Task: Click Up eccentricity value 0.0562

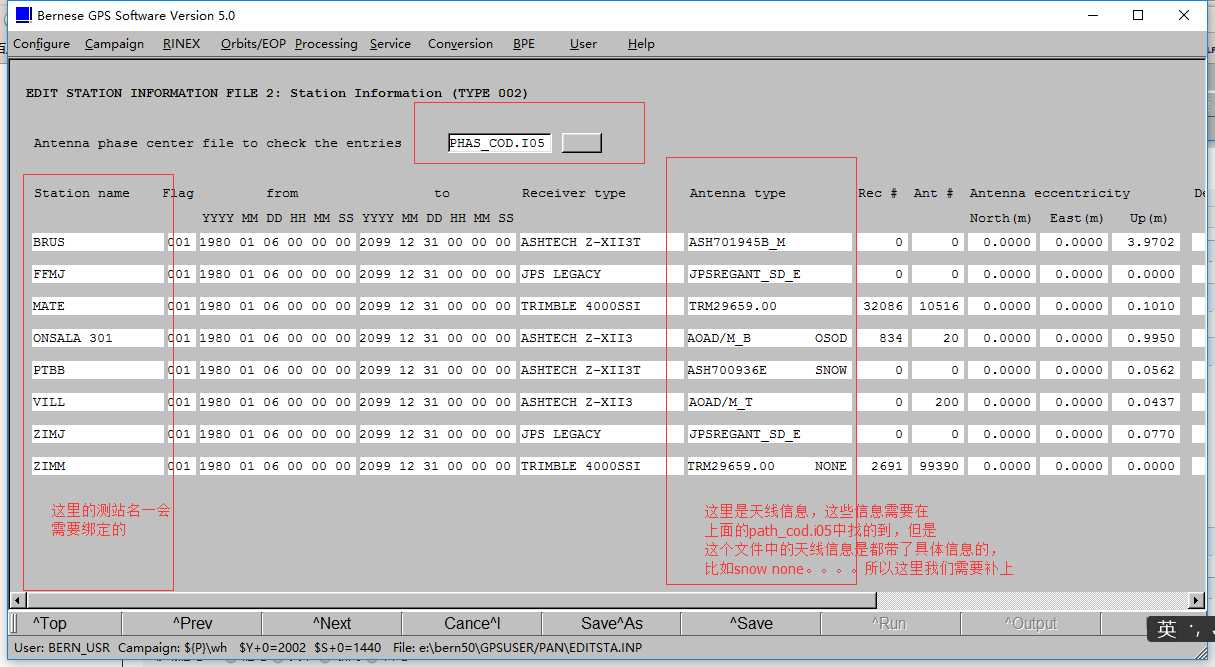Action: [x=1145, y=370]
